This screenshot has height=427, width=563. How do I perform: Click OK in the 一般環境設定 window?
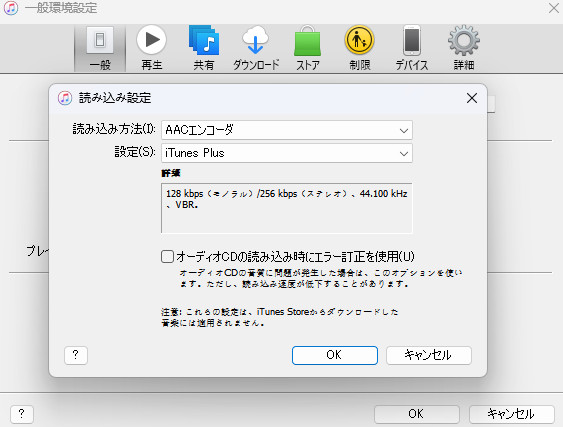[x=417, y=414]
